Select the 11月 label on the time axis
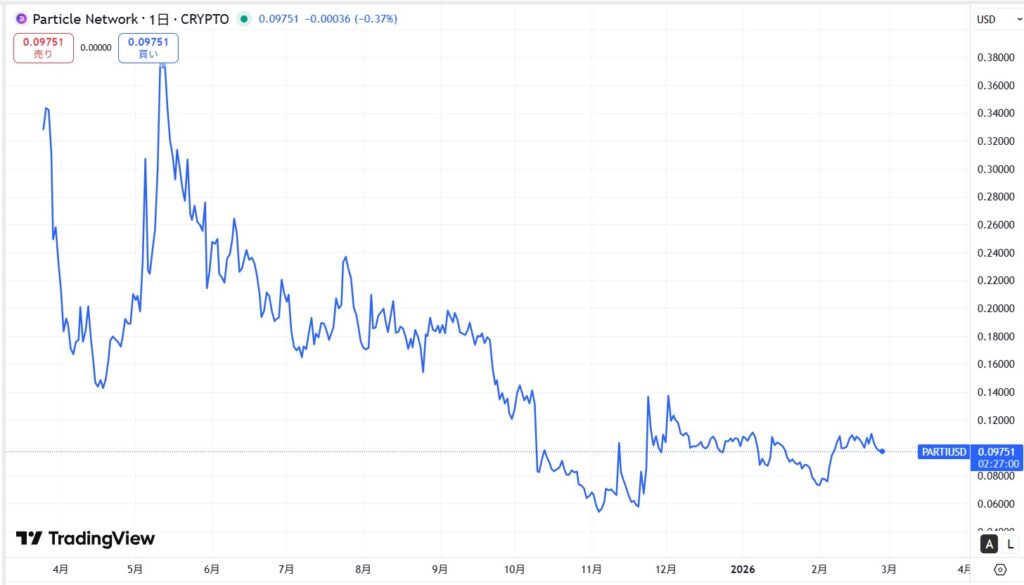Viewport: 1024px width, 585px height. [x=591, y=567]
